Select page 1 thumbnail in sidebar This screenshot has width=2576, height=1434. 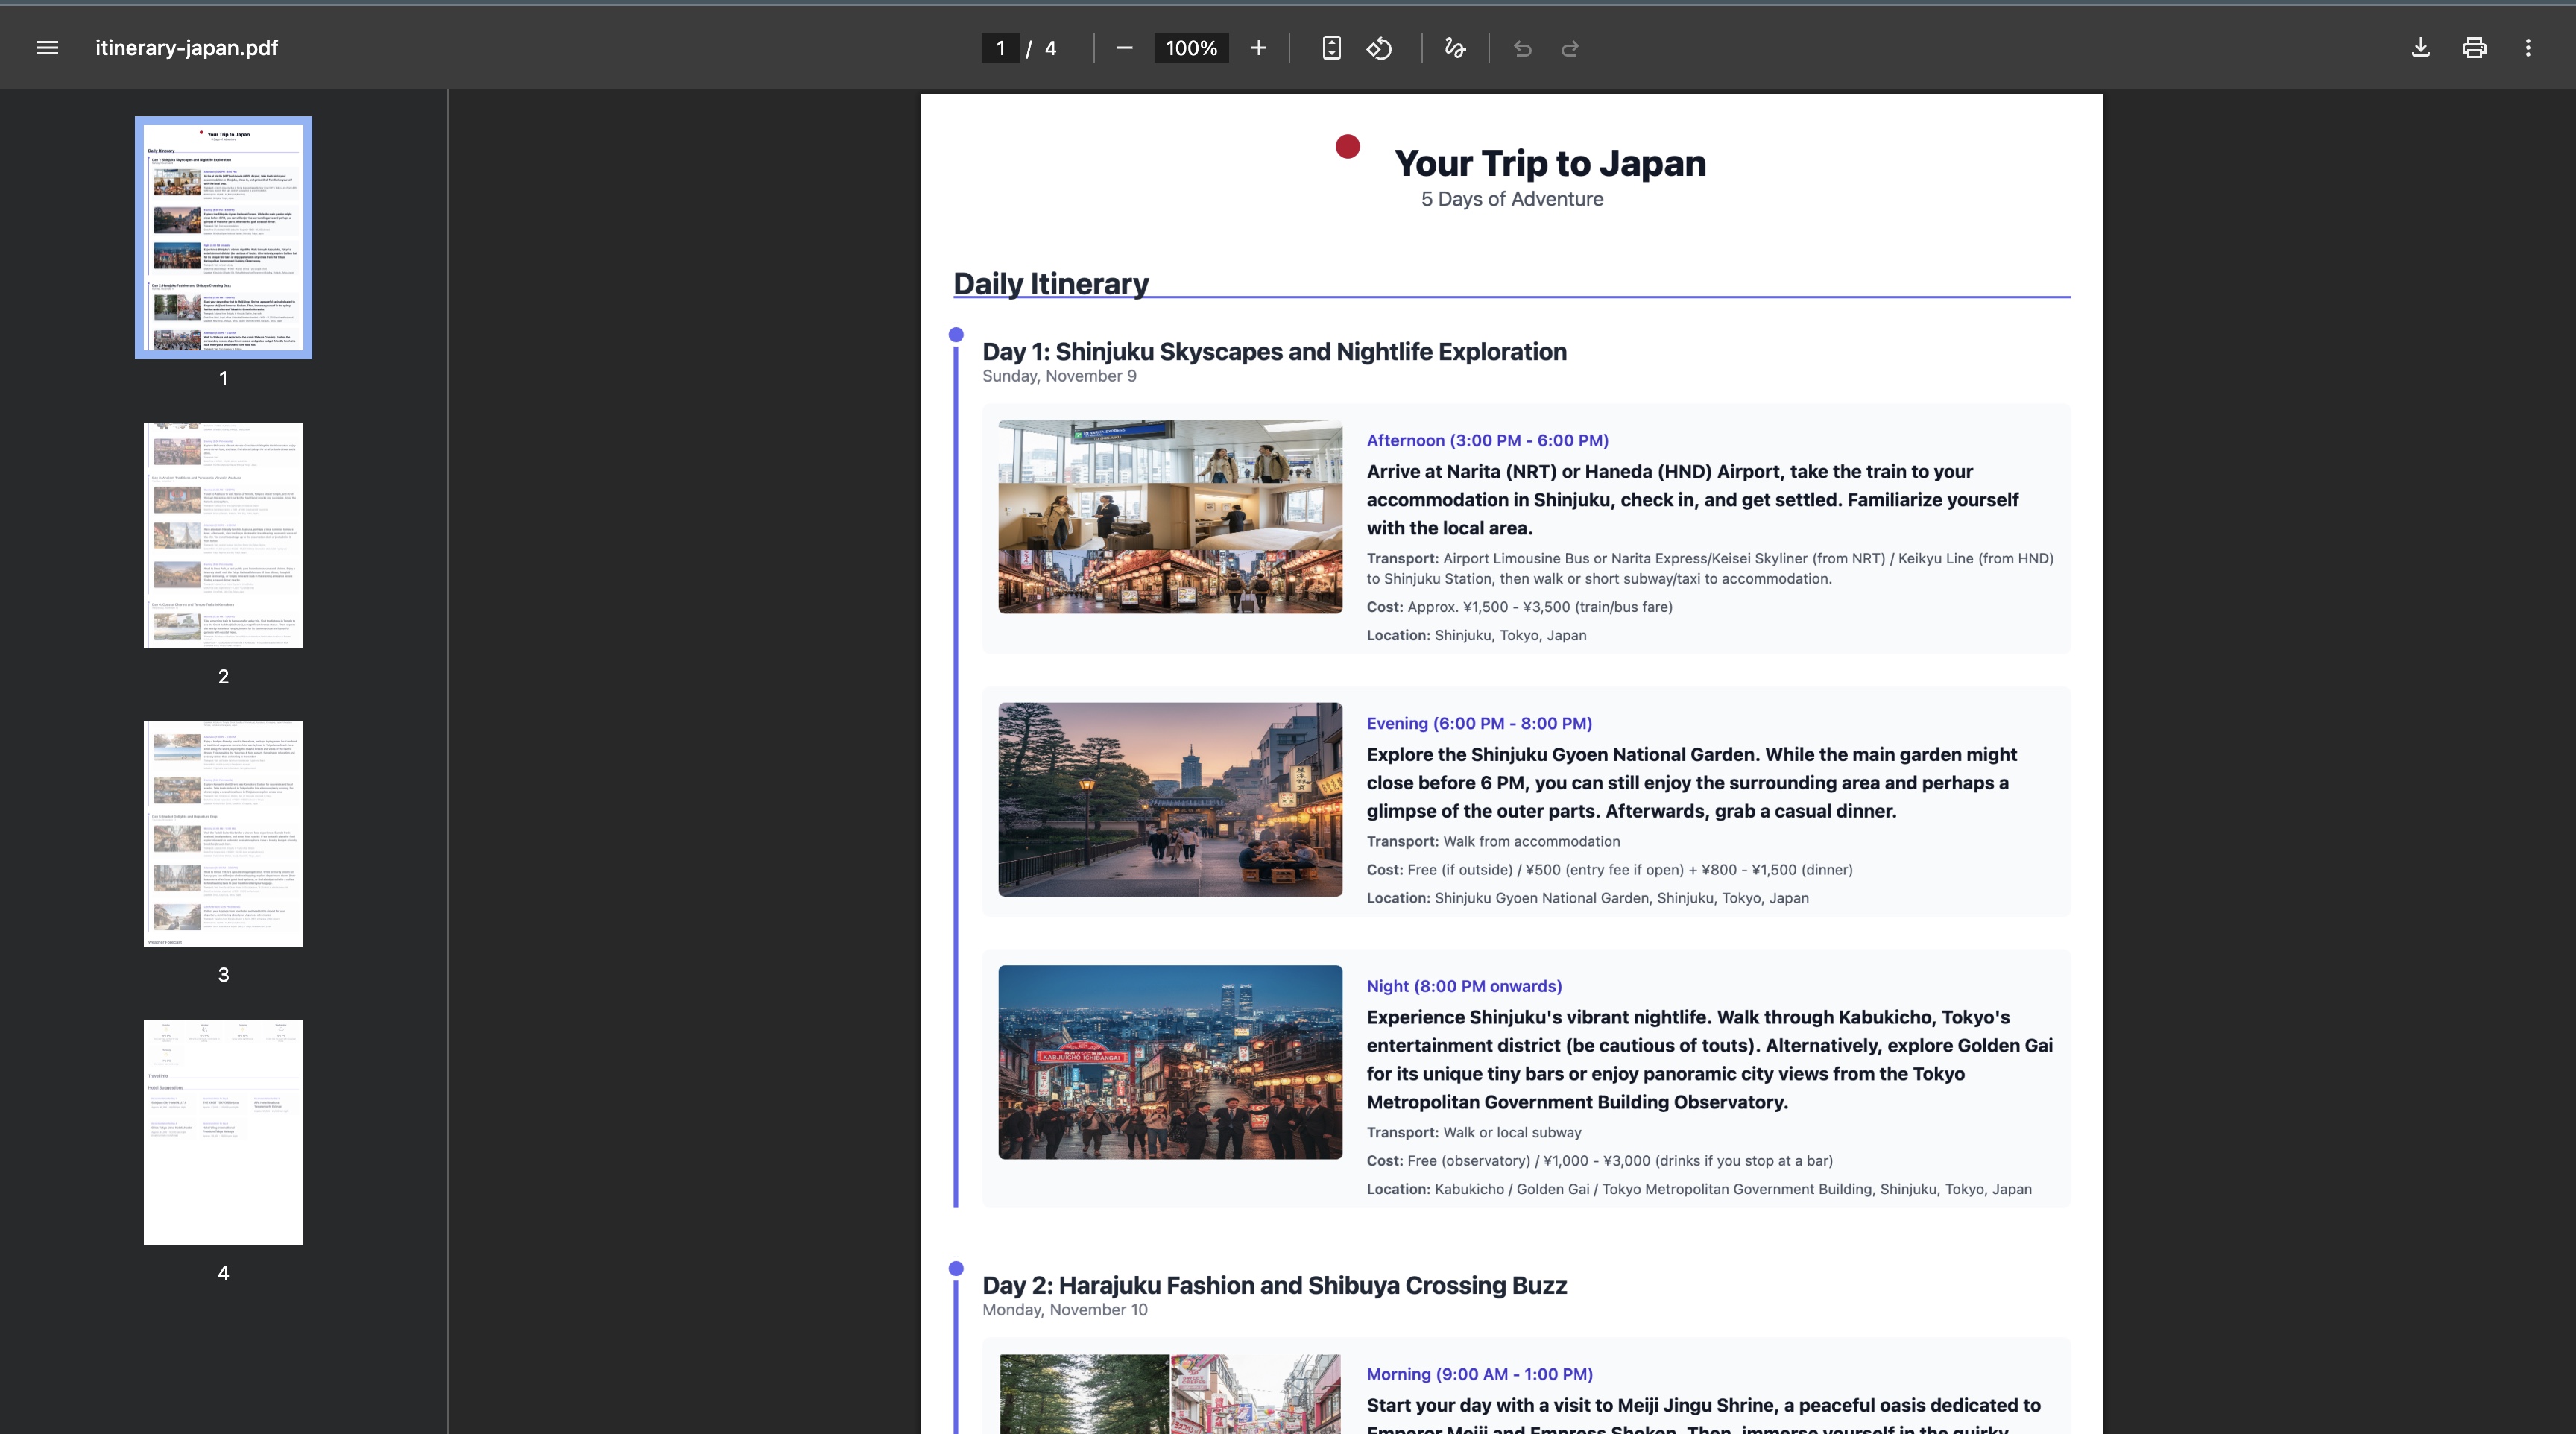tap(223, 238)
